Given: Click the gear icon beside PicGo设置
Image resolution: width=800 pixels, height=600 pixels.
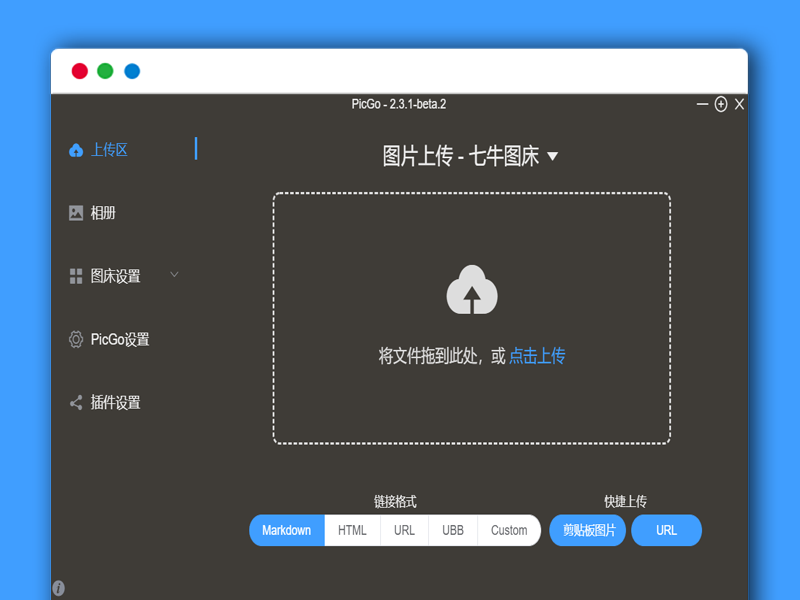Looking at the screenshot, I should (x=76, y=339).
